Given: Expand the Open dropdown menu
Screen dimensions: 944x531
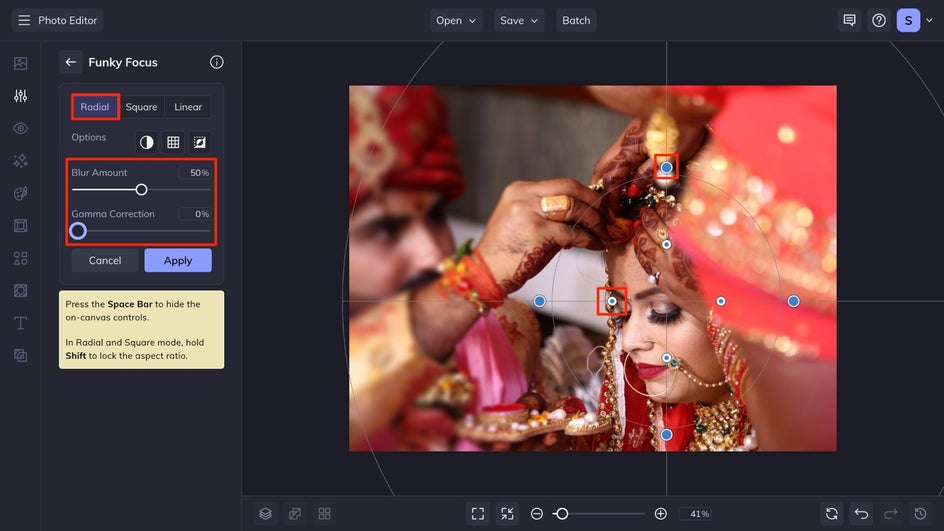Looking at the screenshot, I should pos(456,20).
